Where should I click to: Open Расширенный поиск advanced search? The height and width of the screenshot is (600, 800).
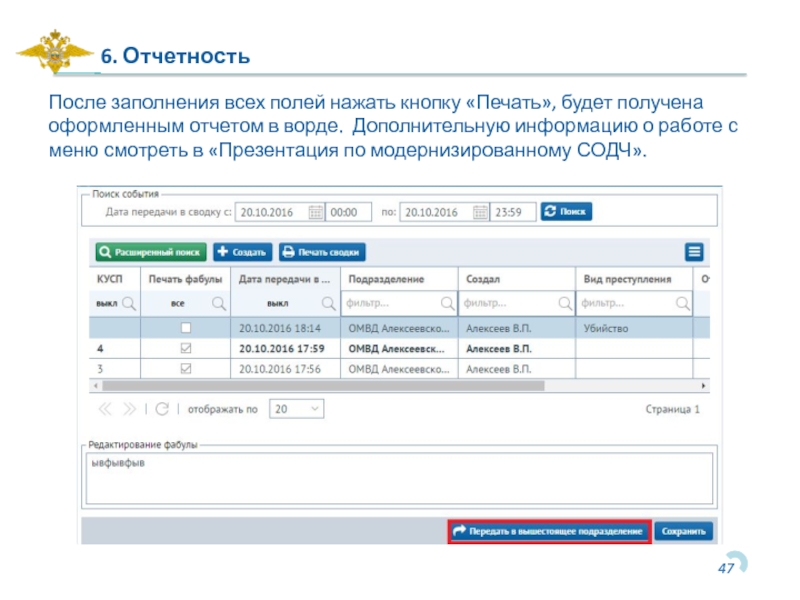[151, 252]
